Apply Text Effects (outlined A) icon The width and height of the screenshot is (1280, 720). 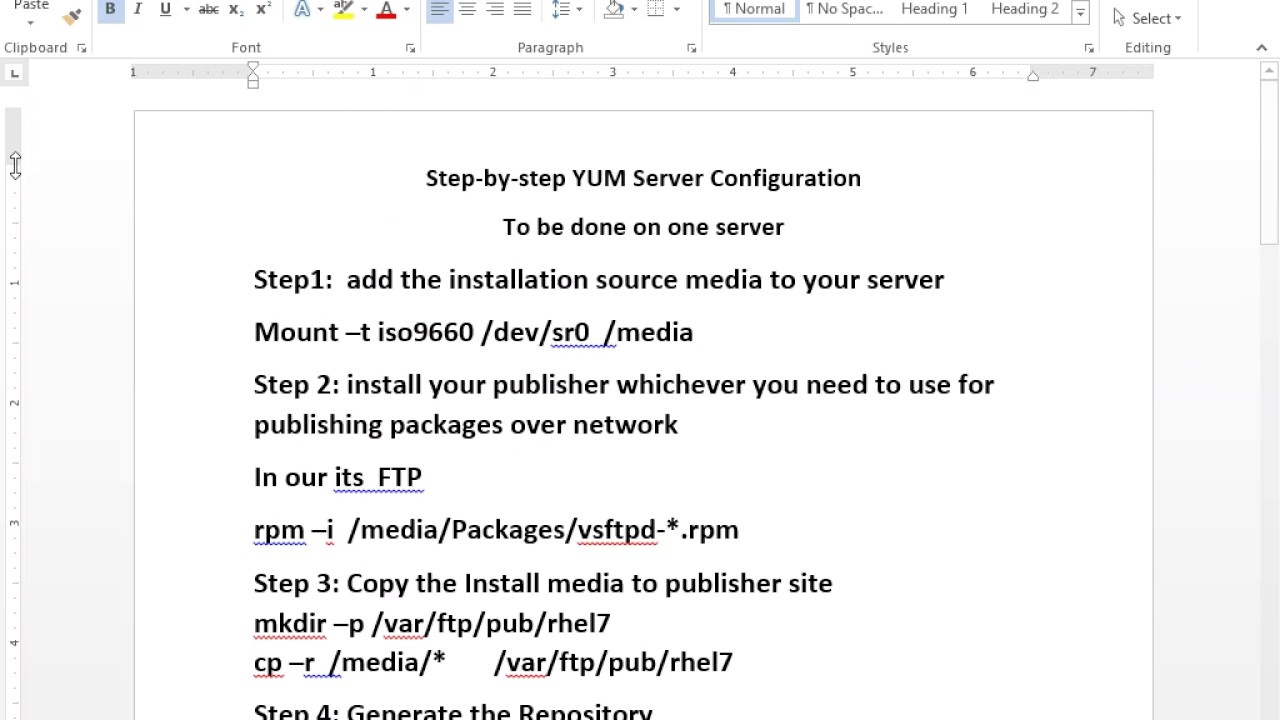(x=302, y=10)
